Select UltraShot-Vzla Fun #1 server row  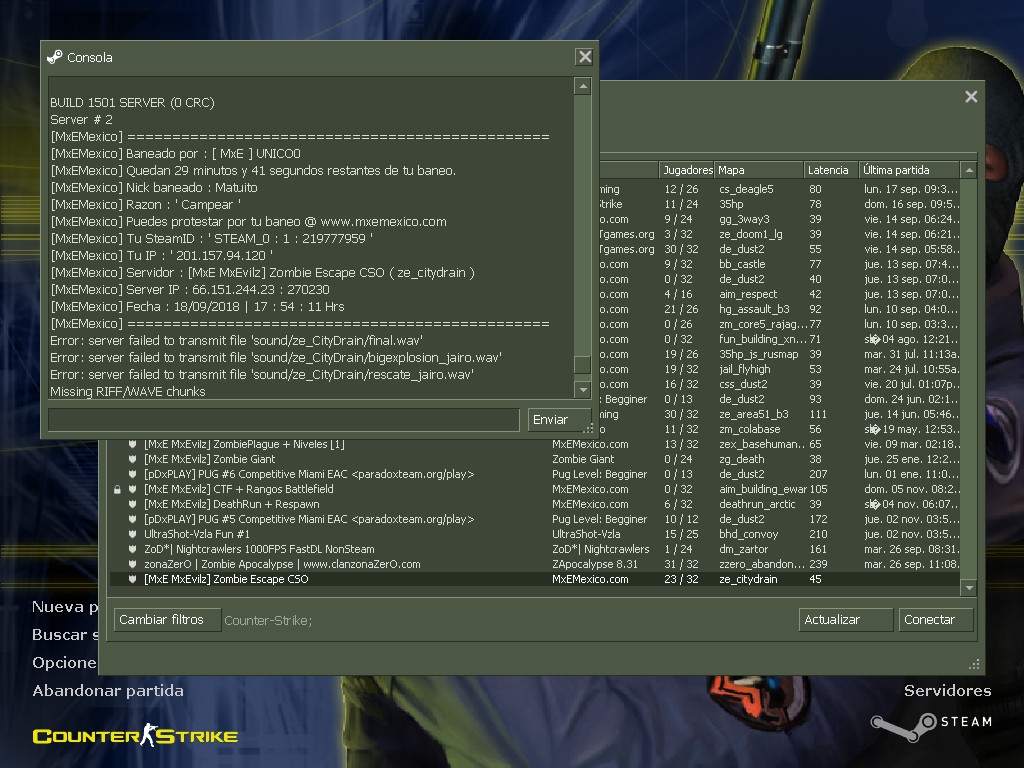tap(535, 534)
